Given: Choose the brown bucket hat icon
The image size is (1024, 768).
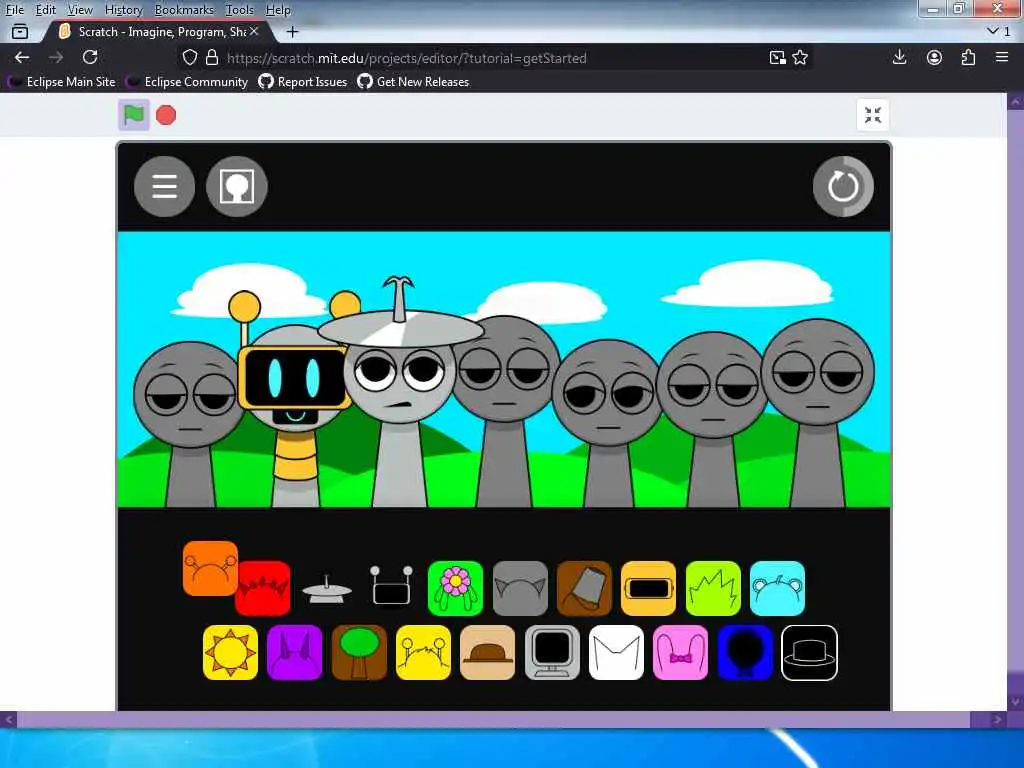Looking at the screenshot, I should (584, 588).
